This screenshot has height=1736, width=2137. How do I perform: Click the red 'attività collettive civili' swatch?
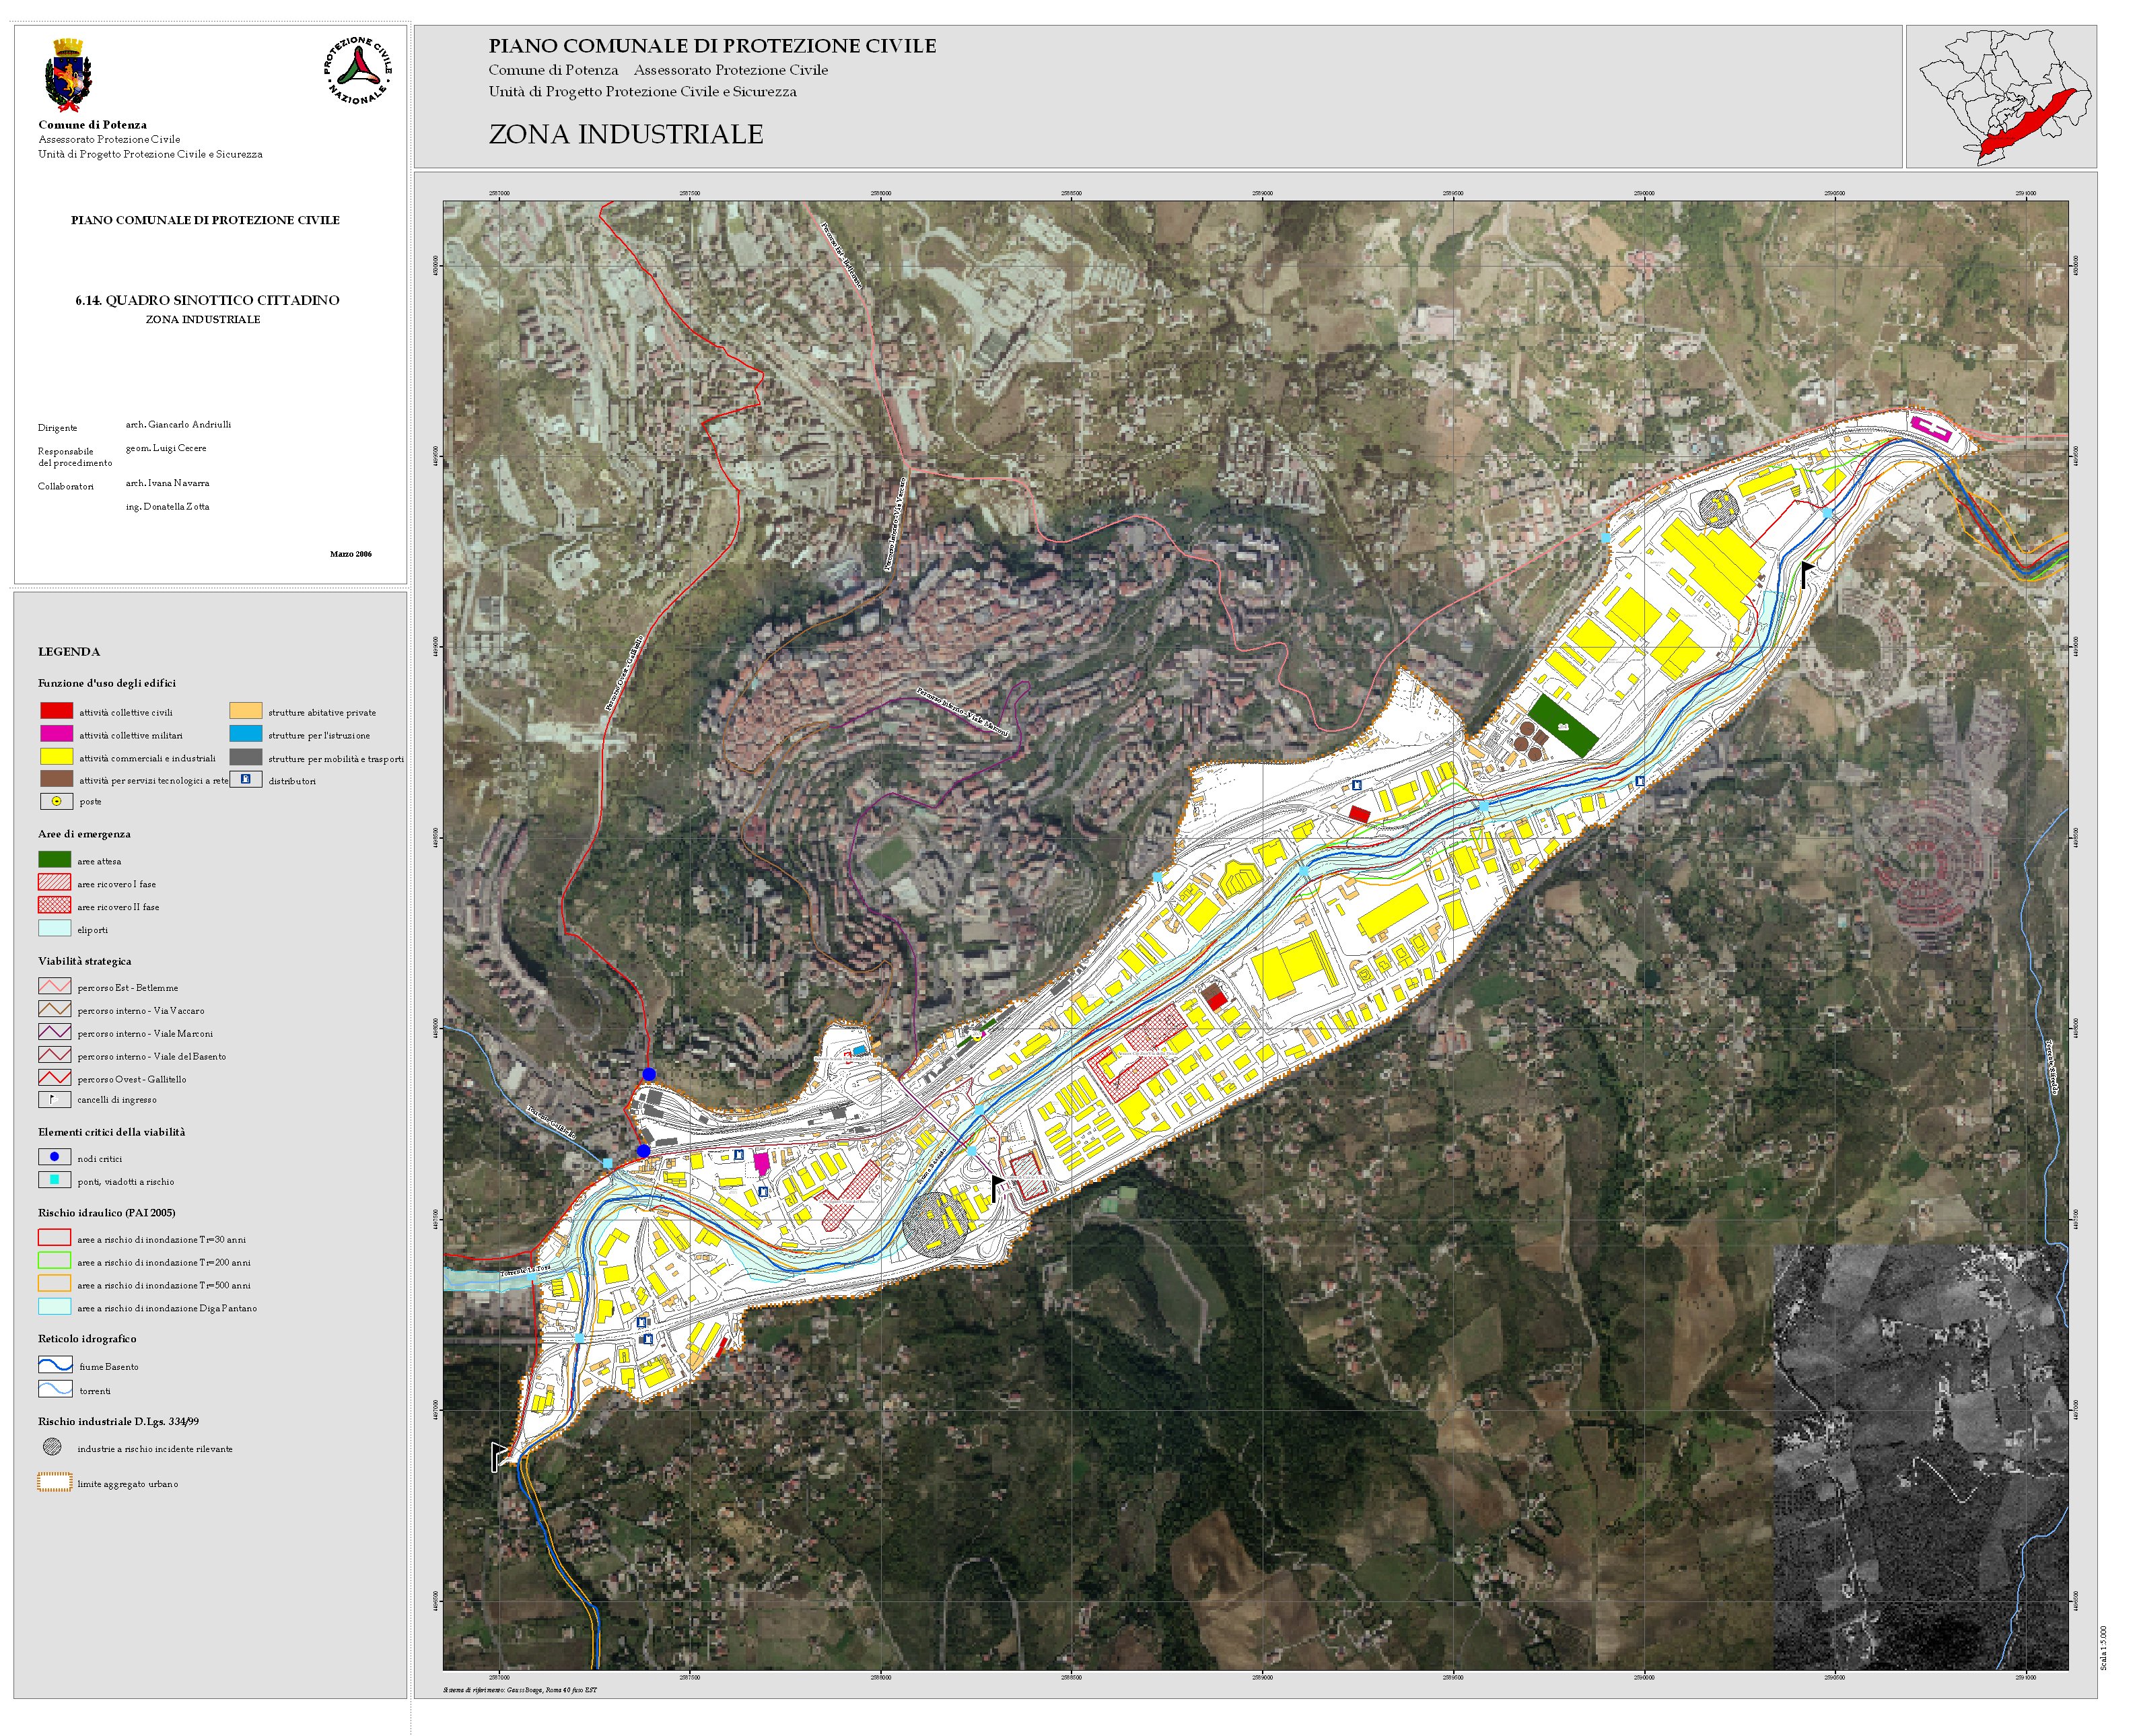(x=56, y=711)
